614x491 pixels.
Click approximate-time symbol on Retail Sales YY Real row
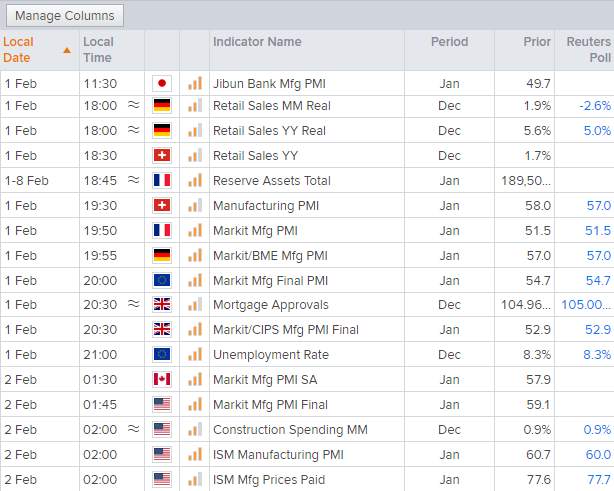pos(134,130)
